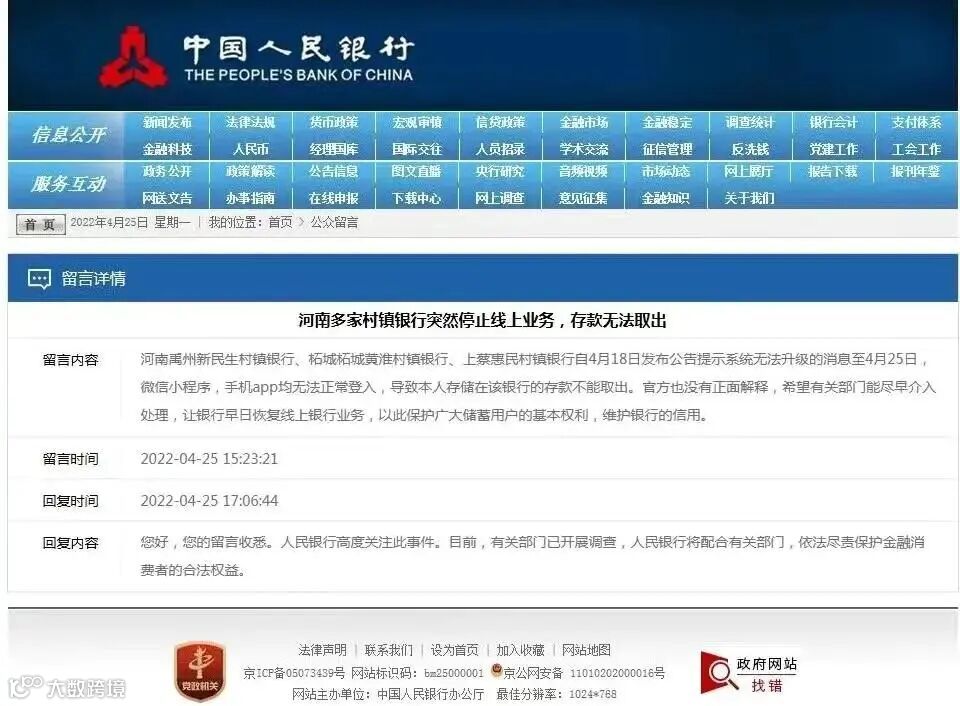The width and height of the screenshot is (960, 706).
Task: Open the 人员招录 menu item
Action: click(x=500, y=149)
